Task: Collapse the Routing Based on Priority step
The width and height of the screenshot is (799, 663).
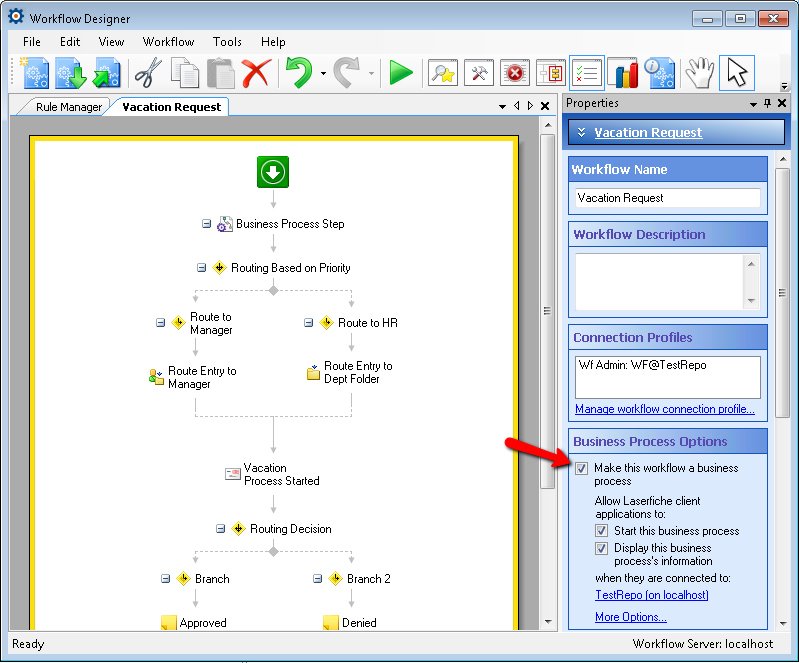Action: pos(201,268)
